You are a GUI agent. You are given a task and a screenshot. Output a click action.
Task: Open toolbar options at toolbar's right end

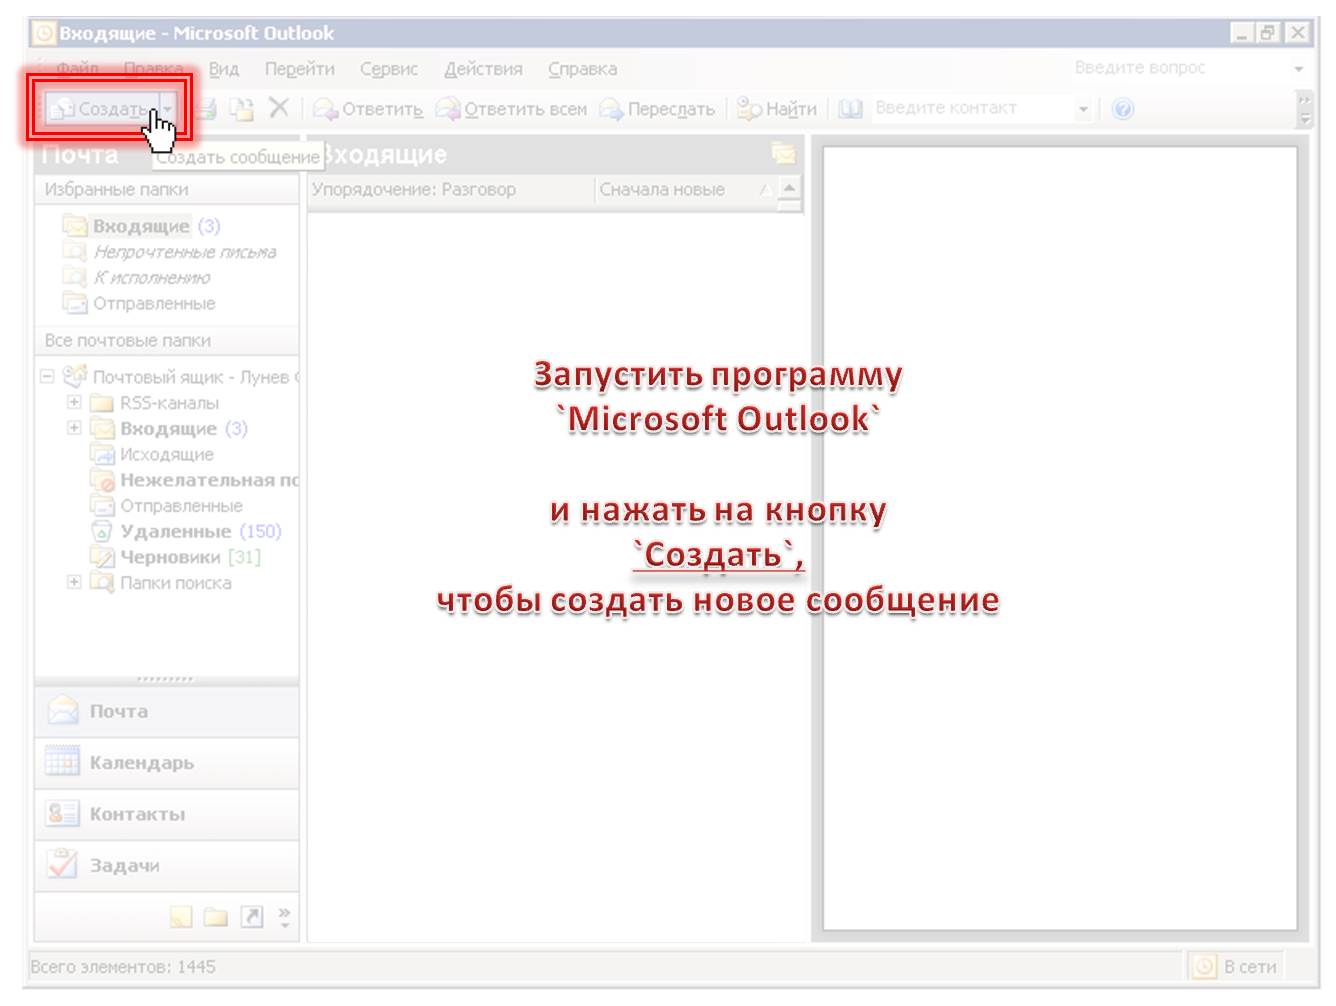click(1304, 109)
